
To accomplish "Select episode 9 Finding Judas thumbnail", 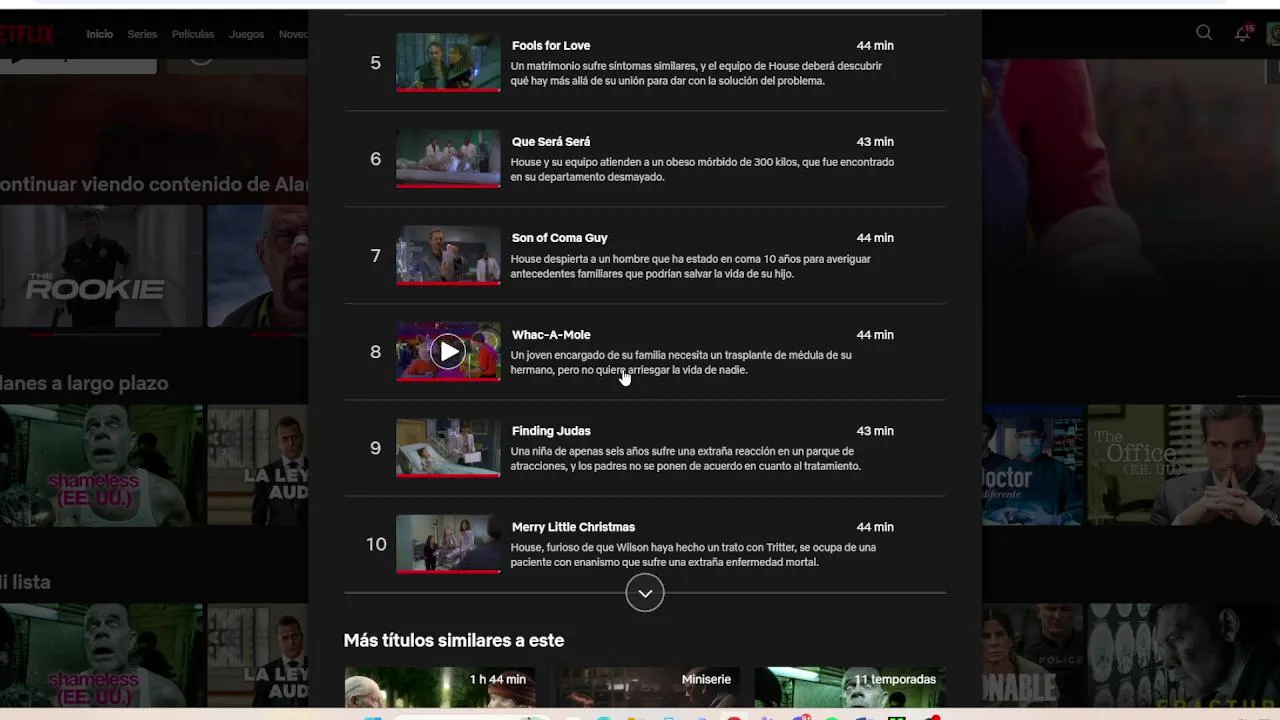I will coord(448,447).
